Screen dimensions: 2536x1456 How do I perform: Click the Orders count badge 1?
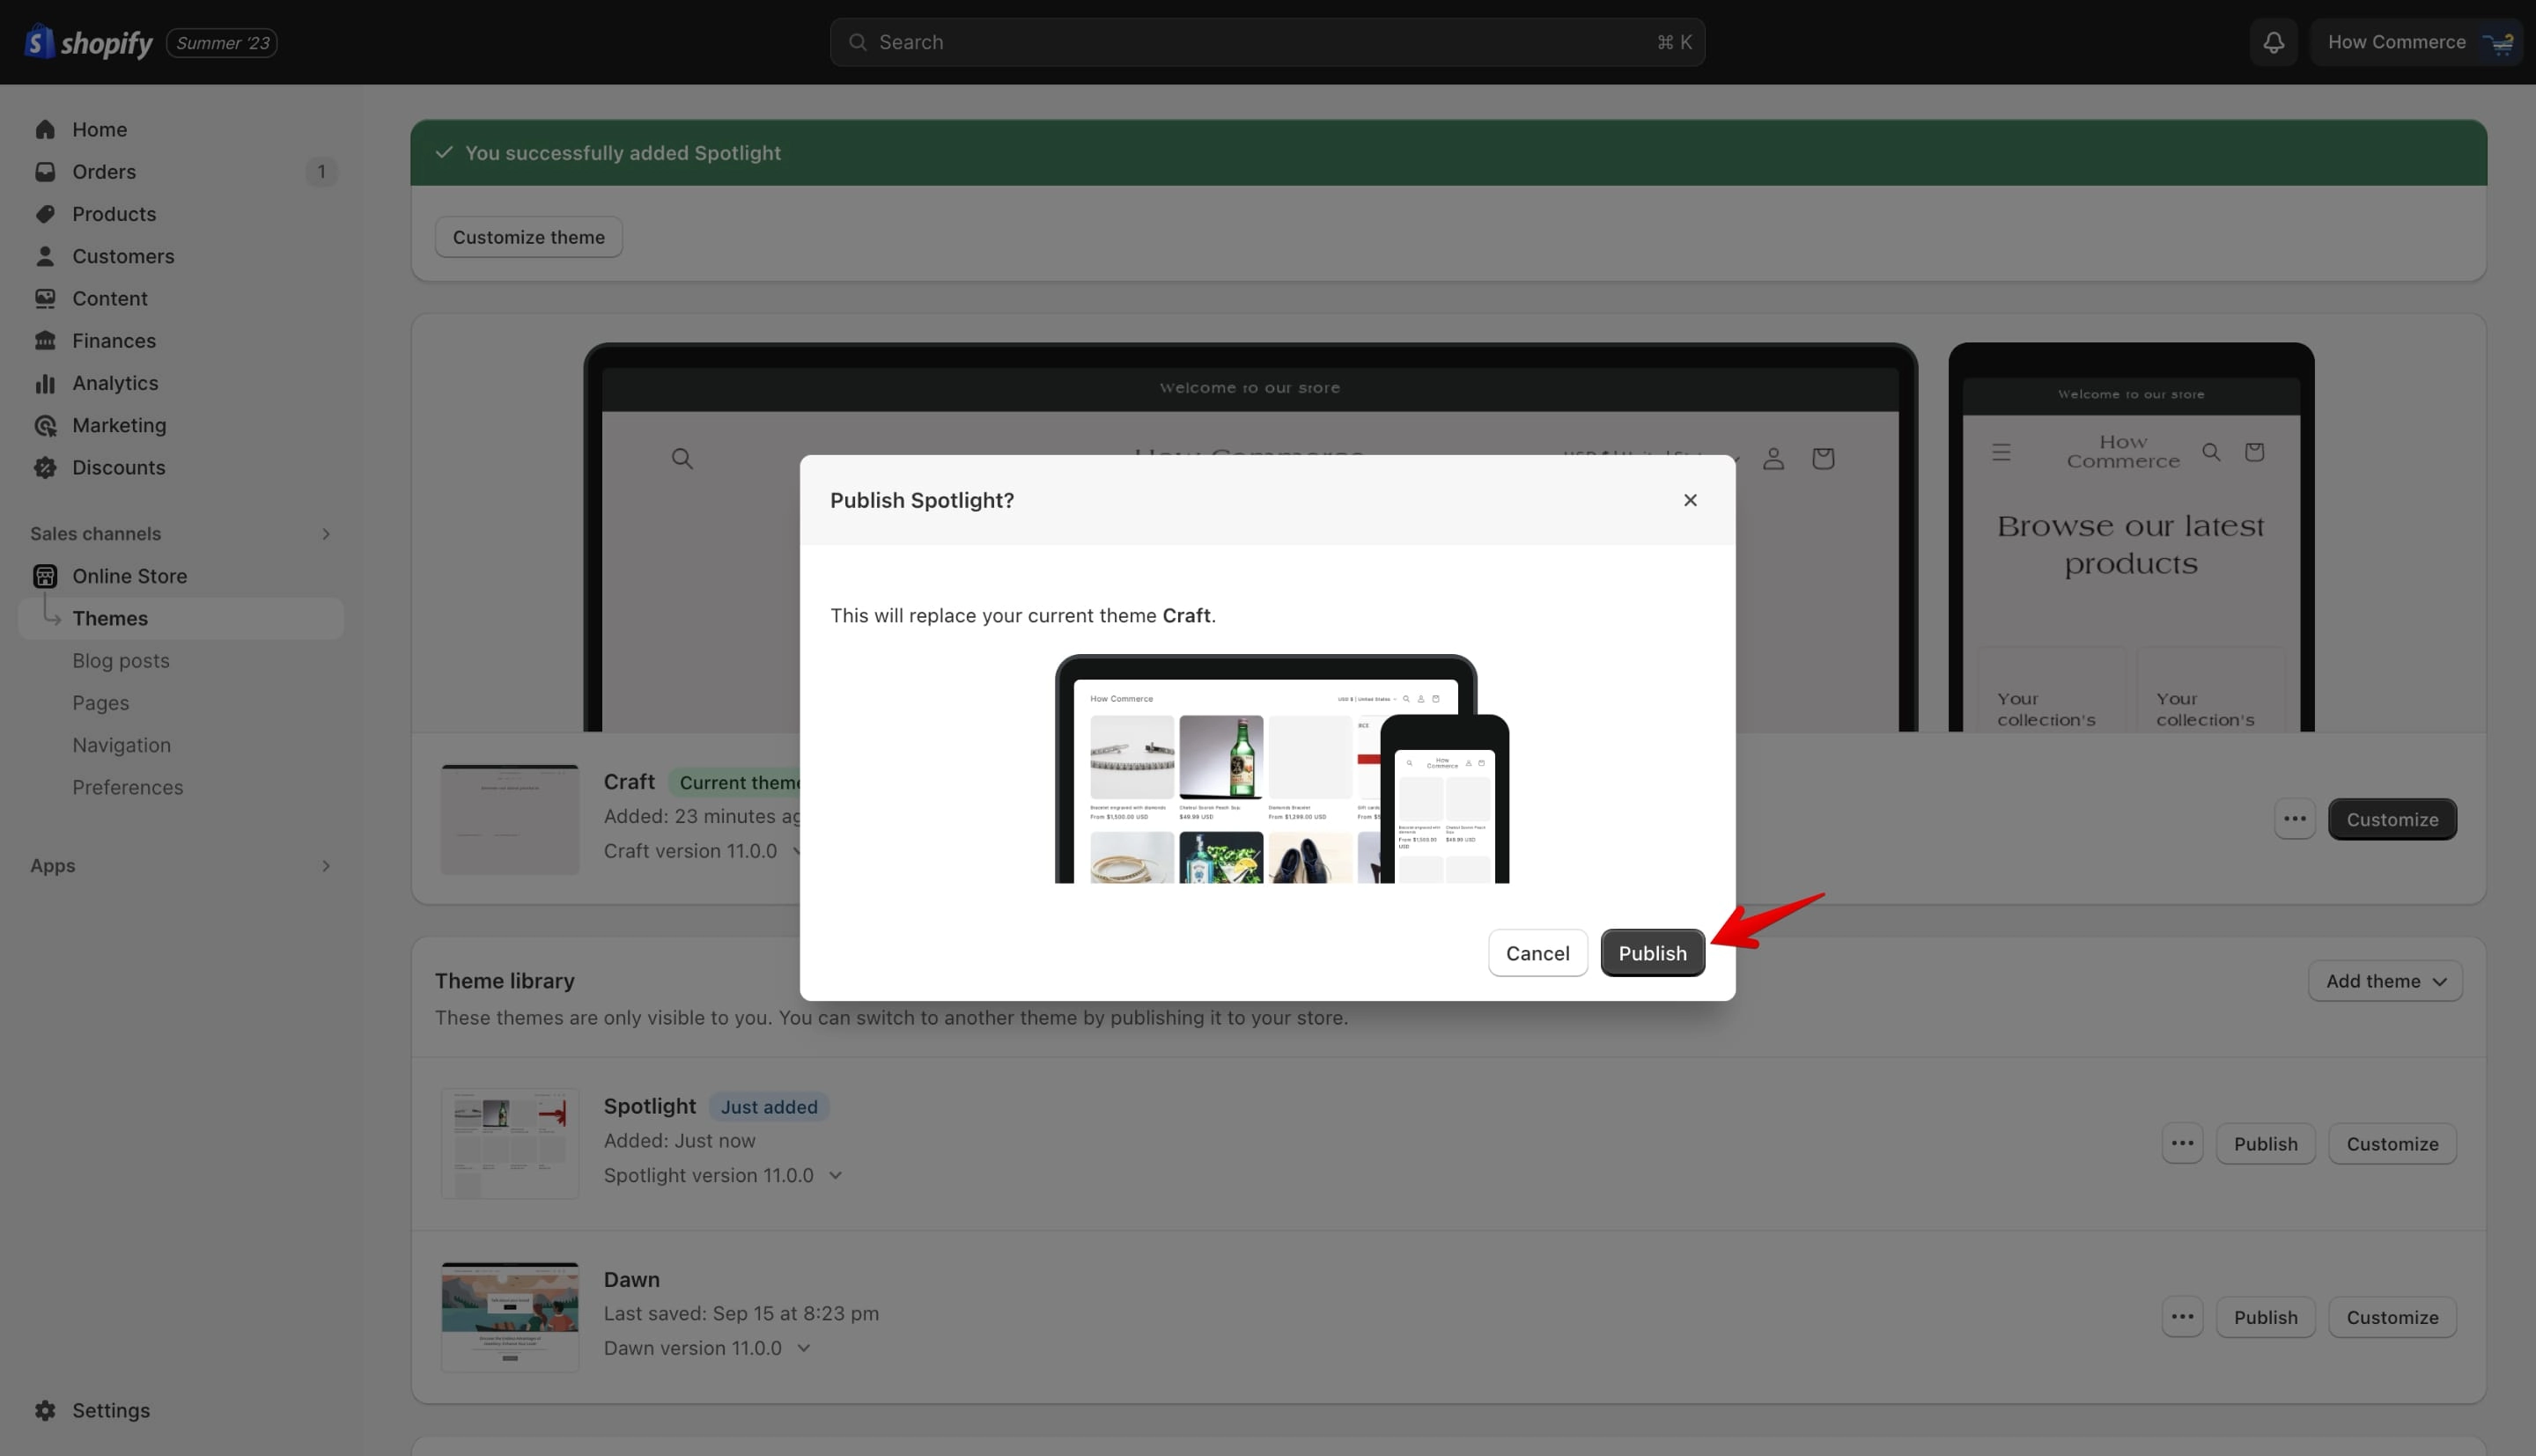point(321,172)
